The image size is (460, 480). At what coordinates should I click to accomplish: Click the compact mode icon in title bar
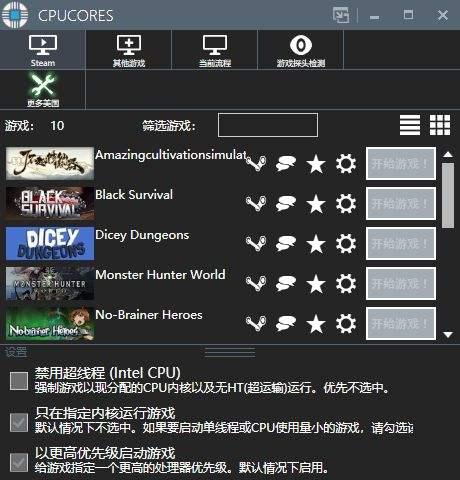(341, 15)
